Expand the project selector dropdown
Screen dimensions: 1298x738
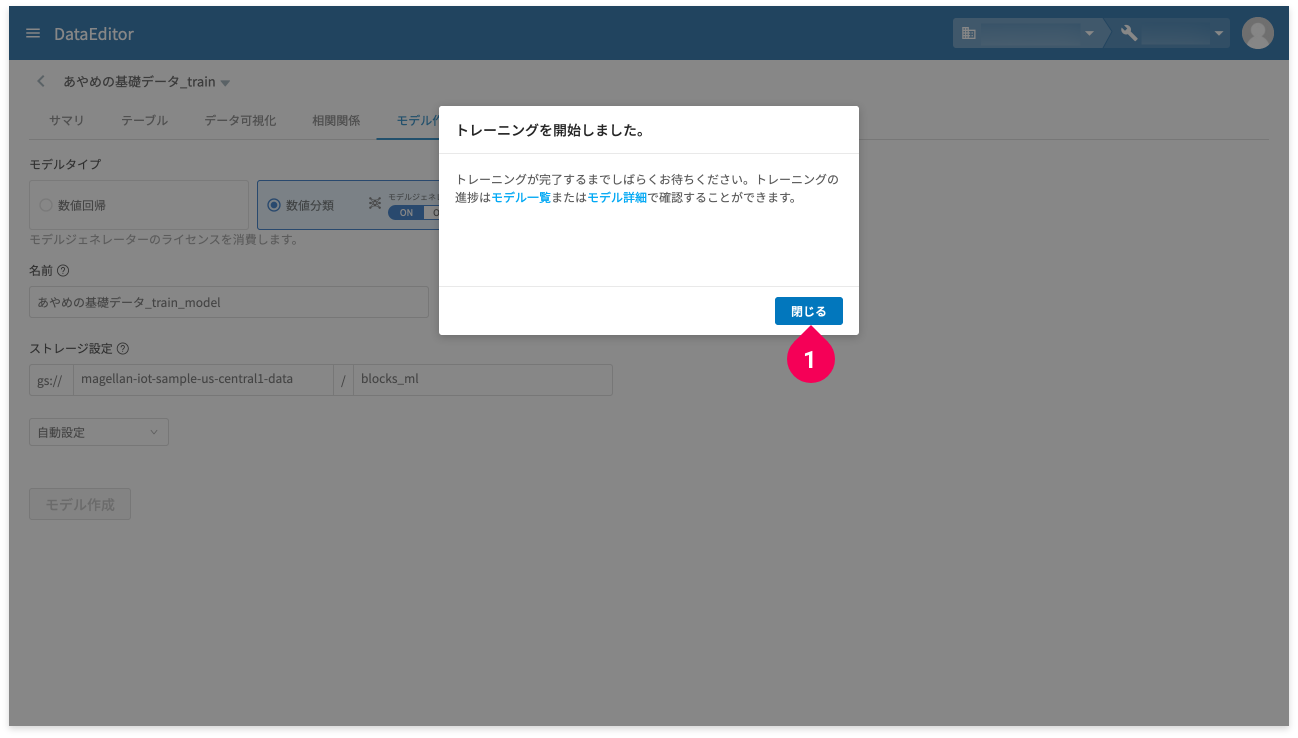[x=1219, y=34]
